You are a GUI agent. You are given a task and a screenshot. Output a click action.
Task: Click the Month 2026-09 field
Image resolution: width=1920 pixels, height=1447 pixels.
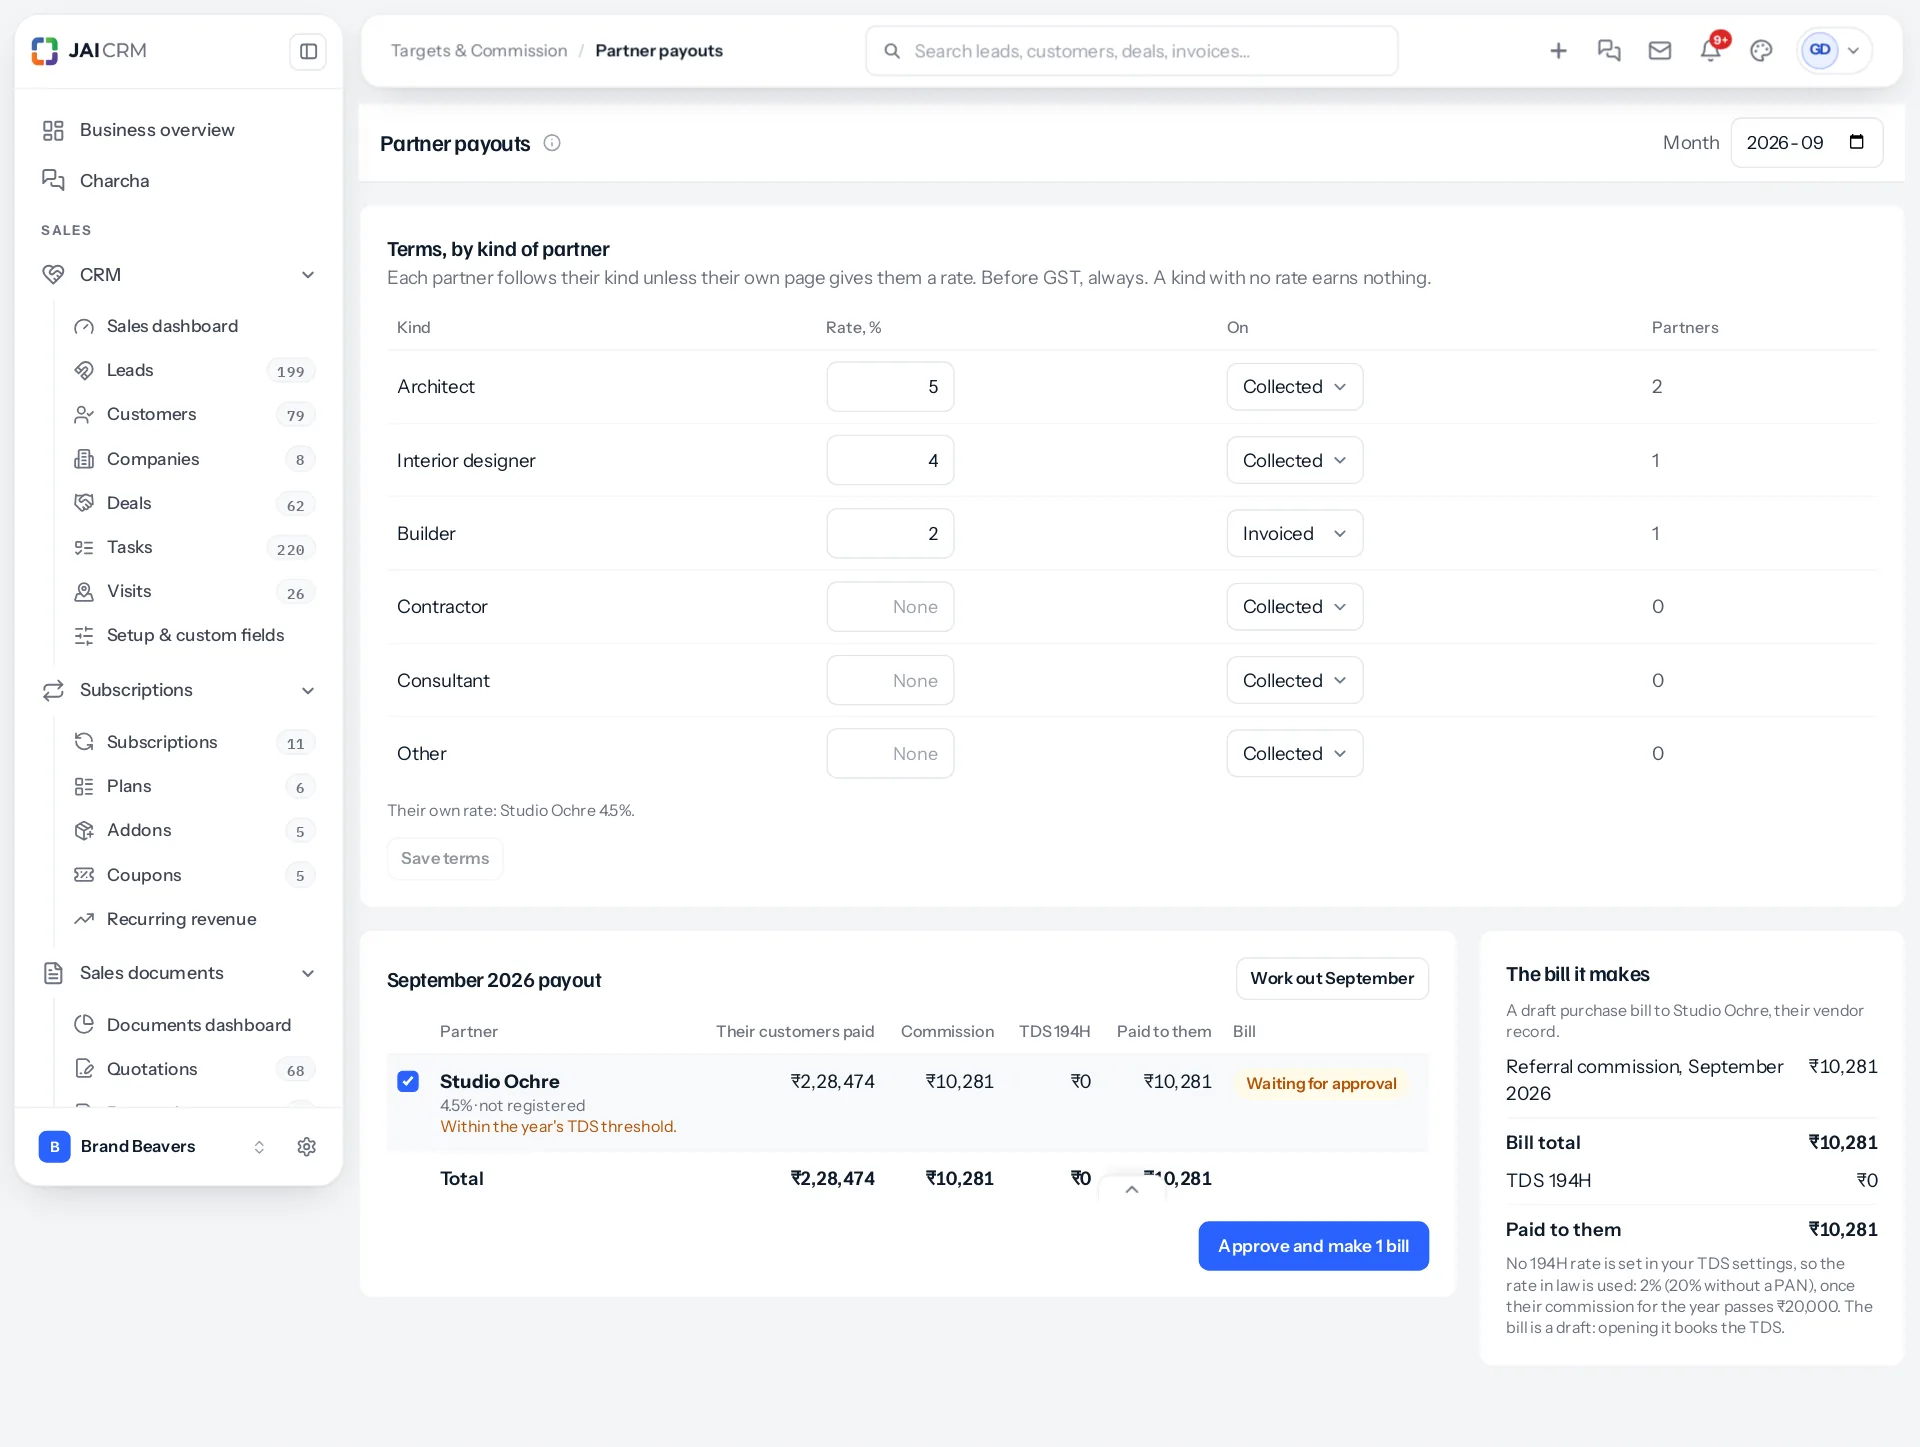(1806, 143)
